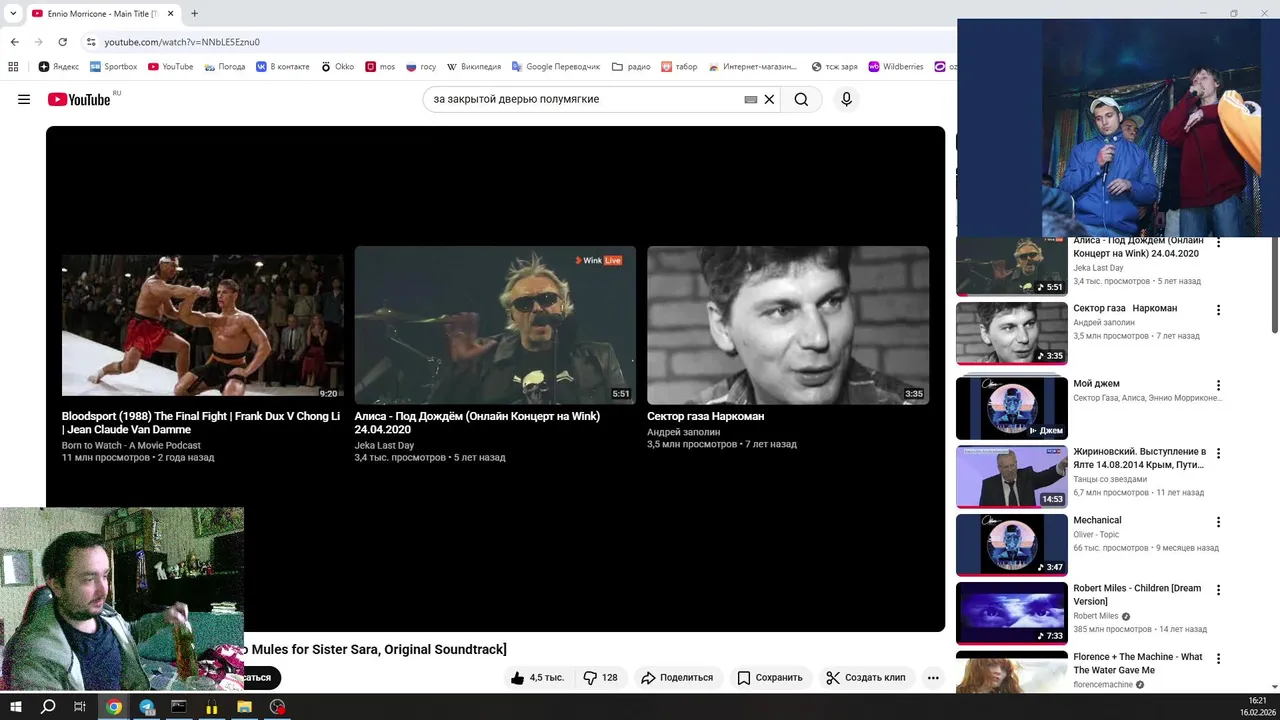This screenshot has width=1280, height=720.
Task: Switch to Chrome in the taskbar
Action: 114,707
